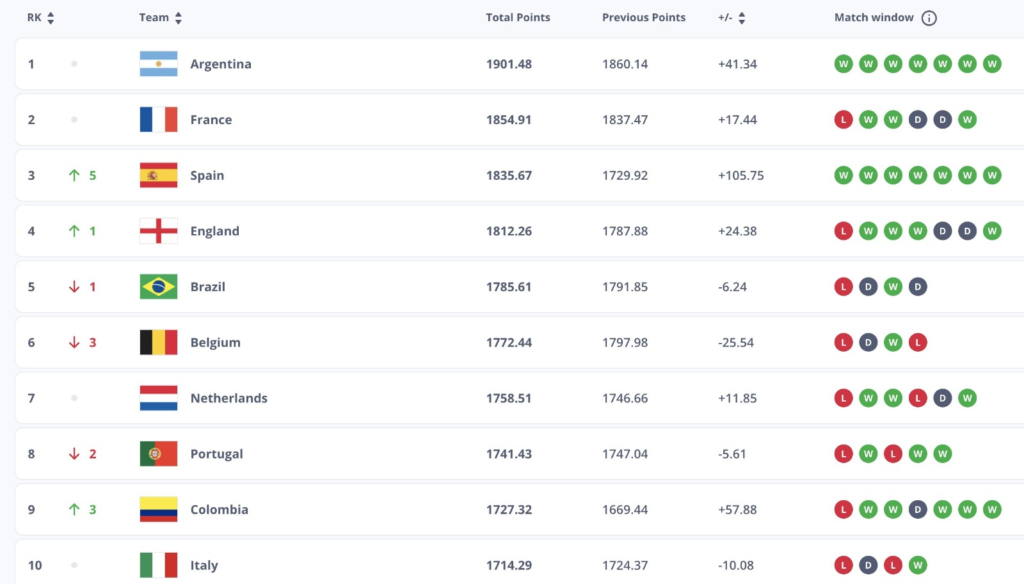The height and width of the screenshot is (584, 1024).
Task: Sort table by RK column arrows
Action: 50,18
